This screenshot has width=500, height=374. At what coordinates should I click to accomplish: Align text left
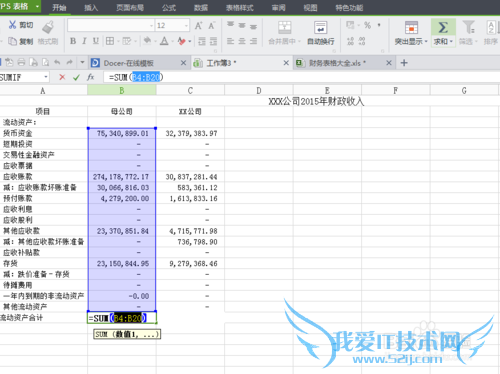(x=231, y=41)
